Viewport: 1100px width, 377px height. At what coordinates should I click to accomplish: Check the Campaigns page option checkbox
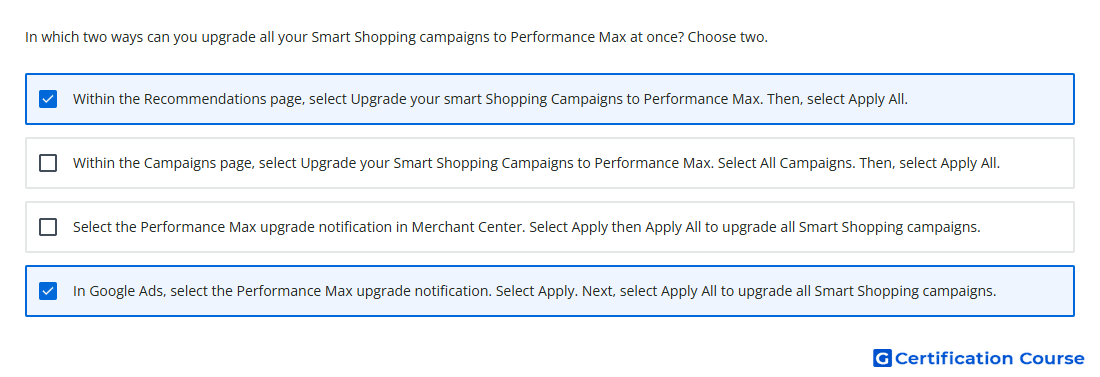click(48, 163)
